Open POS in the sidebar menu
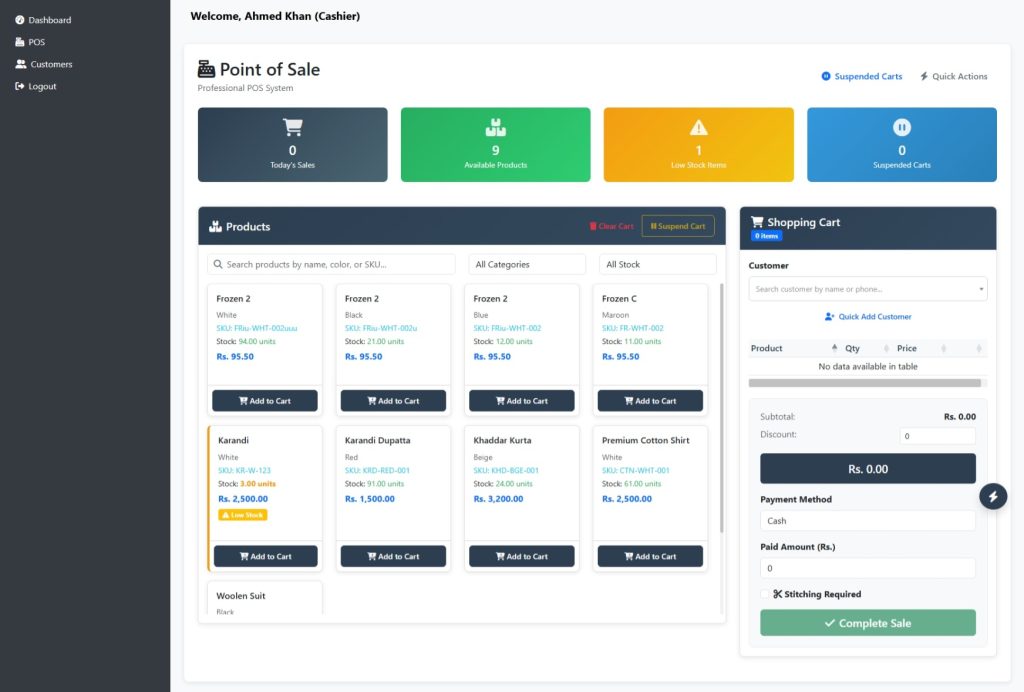Screen dimensions: 1024x692 36,42
